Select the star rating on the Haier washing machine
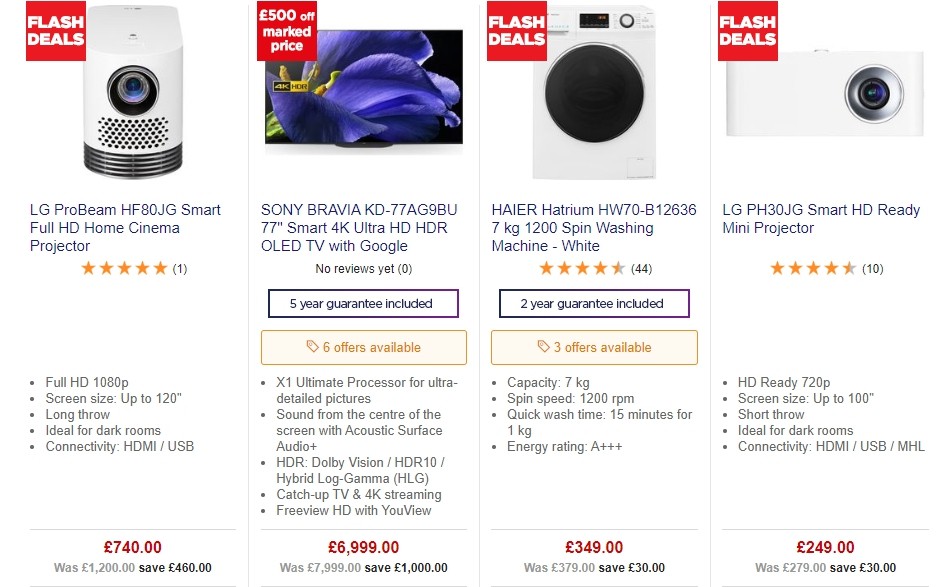Image resolution: width=946 pixels, height=587 pixels. coord(583,268)
